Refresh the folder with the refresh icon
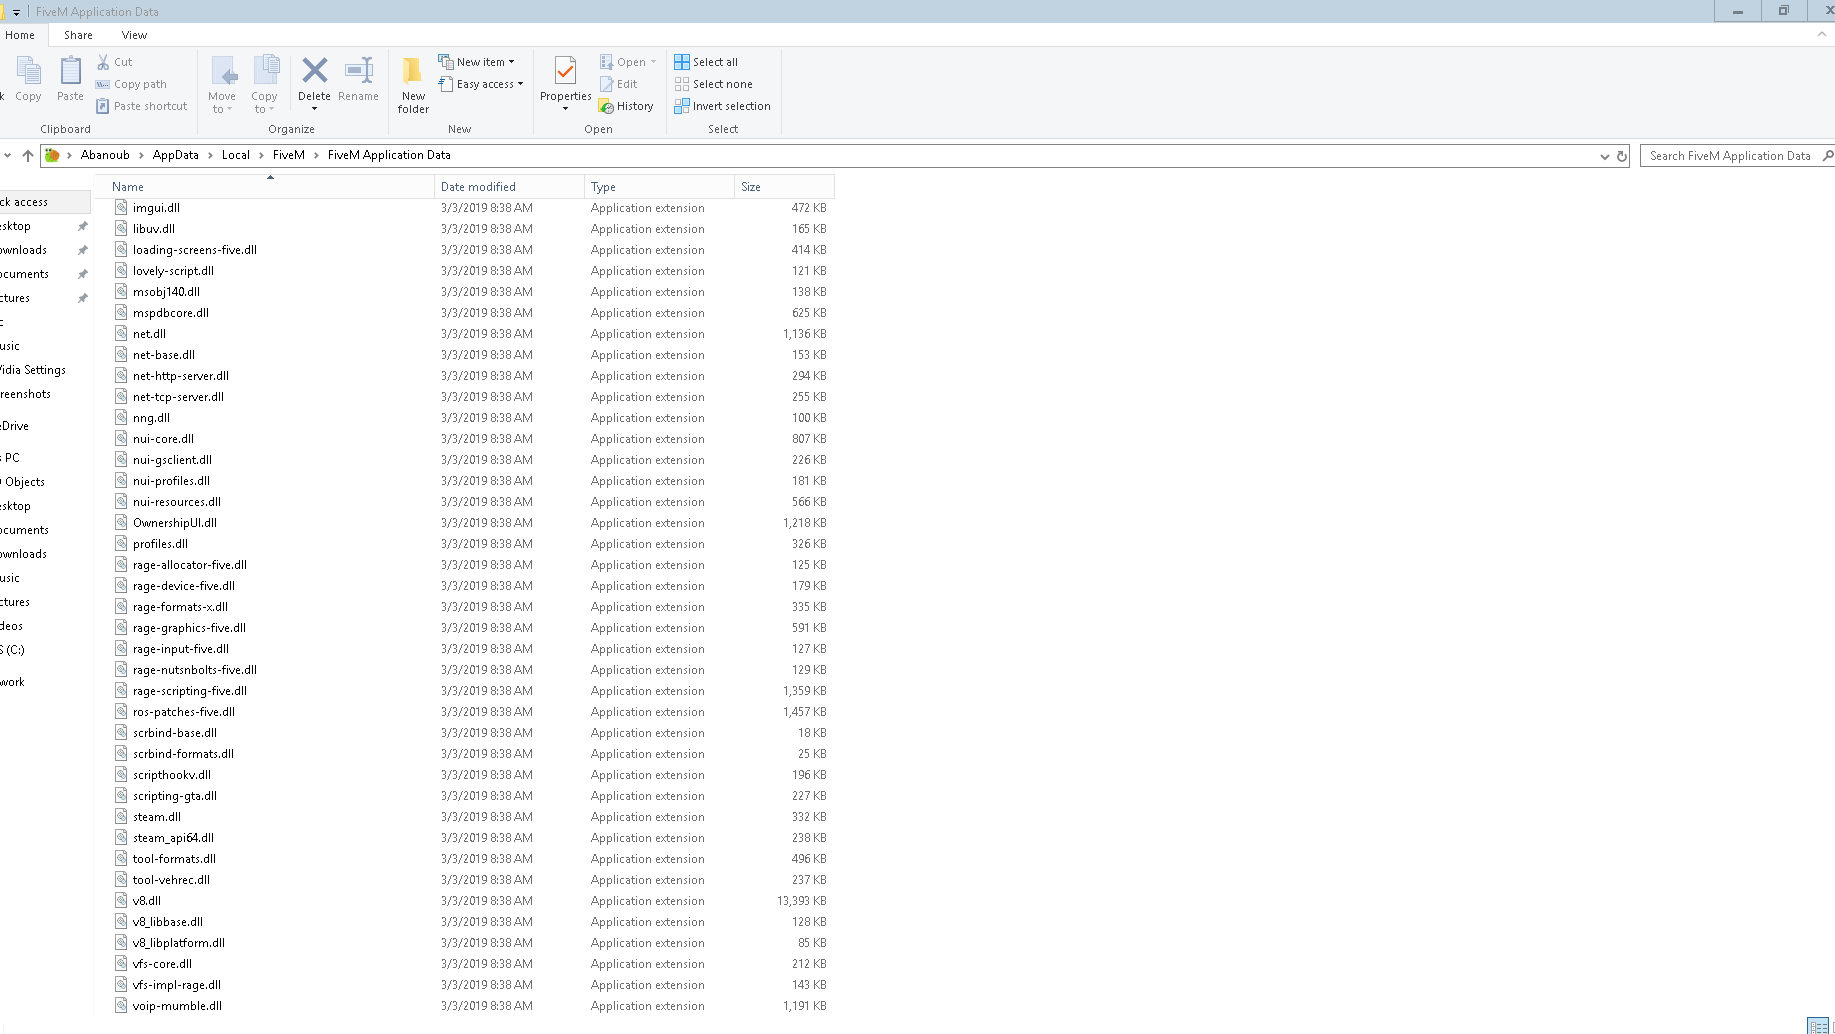This screenshot has width=1835, height=1034. pyautogui.click(x=1622, y=156)
